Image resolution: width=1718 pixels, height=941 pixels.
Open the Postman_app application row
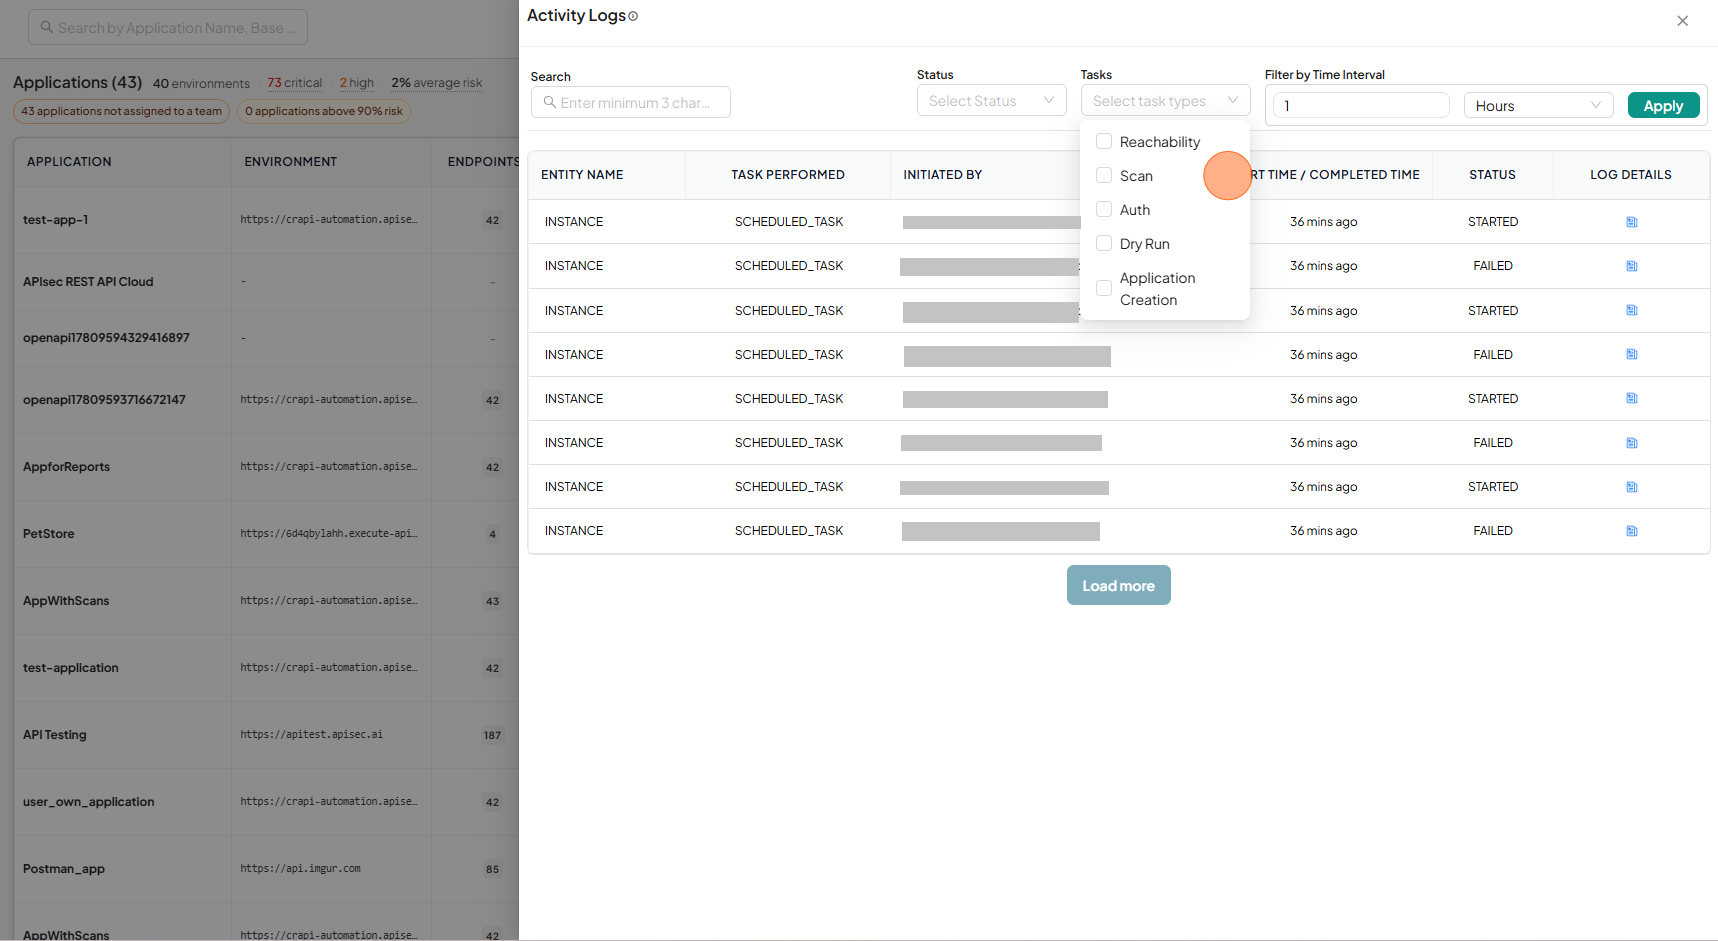point(64,869)
